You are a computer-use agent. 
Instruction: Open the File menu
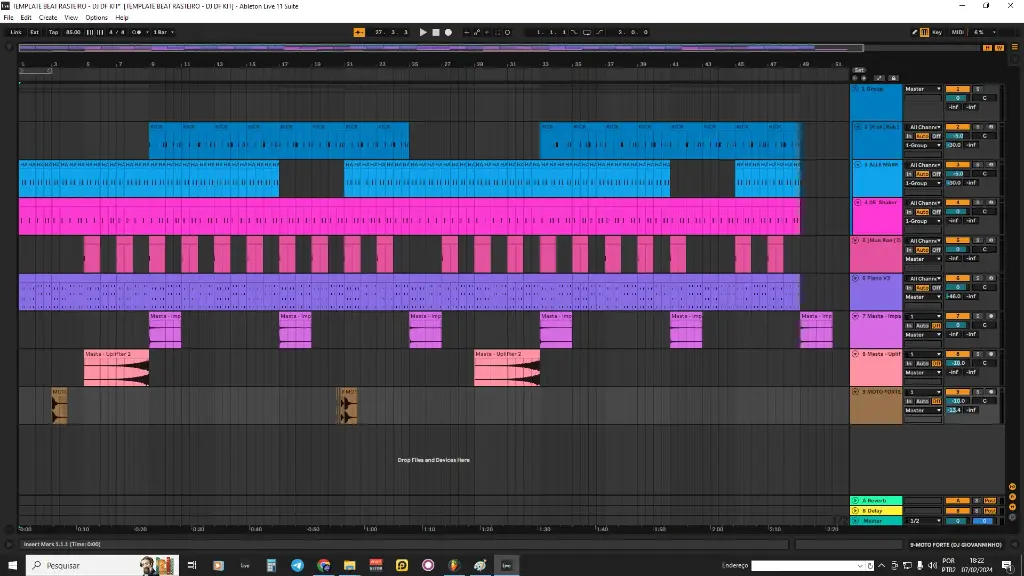coord(8,18)
